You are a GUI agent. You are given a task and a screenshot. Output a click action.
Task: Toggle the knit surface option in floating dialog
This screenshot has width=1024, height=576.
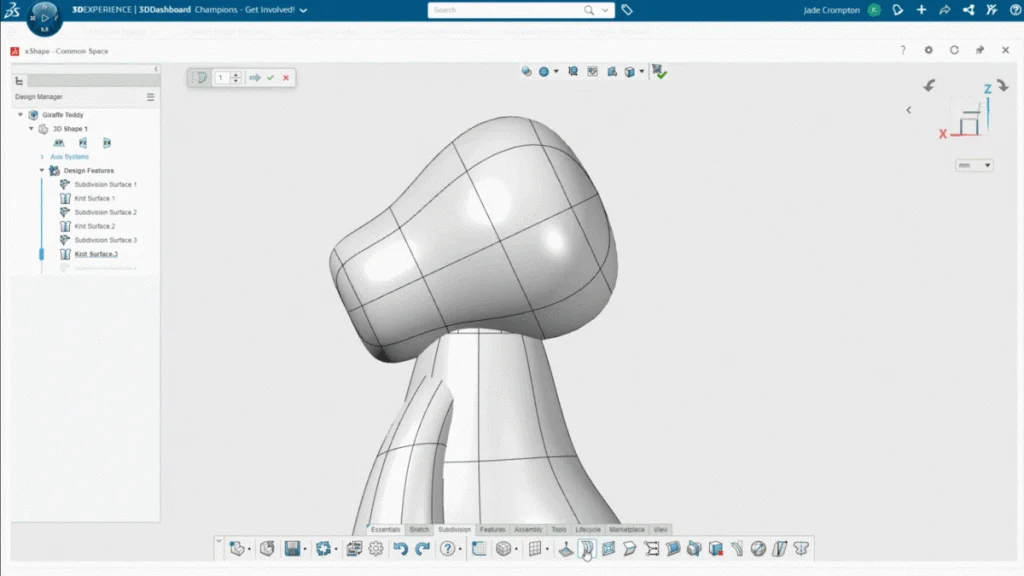point(201,77)
